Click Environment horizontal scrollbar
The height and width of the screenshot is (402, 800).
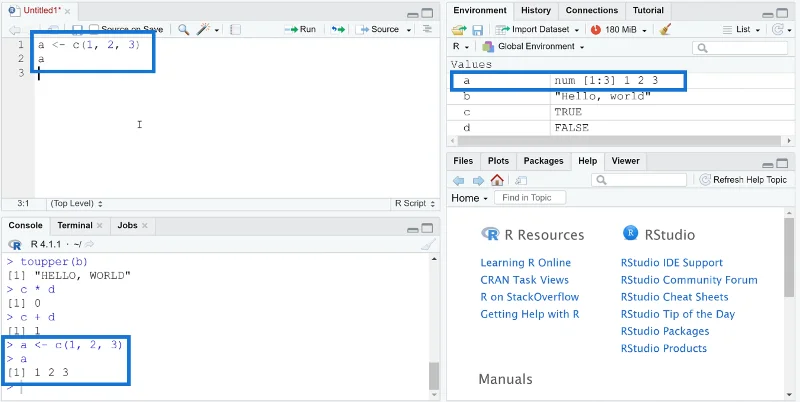tap(621, 140)
